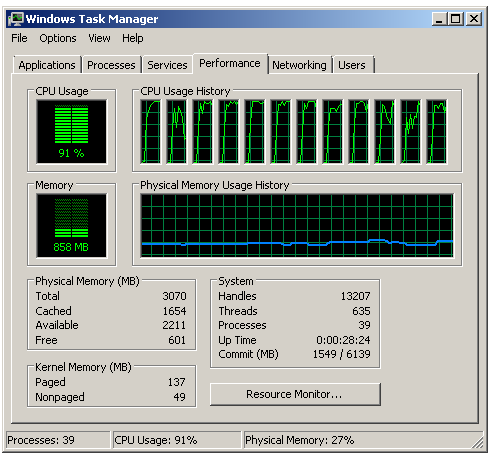Click the Task Manager title bar icon
Image resolution: width=490 pixels, height=456 pixels.
[16, 19]
